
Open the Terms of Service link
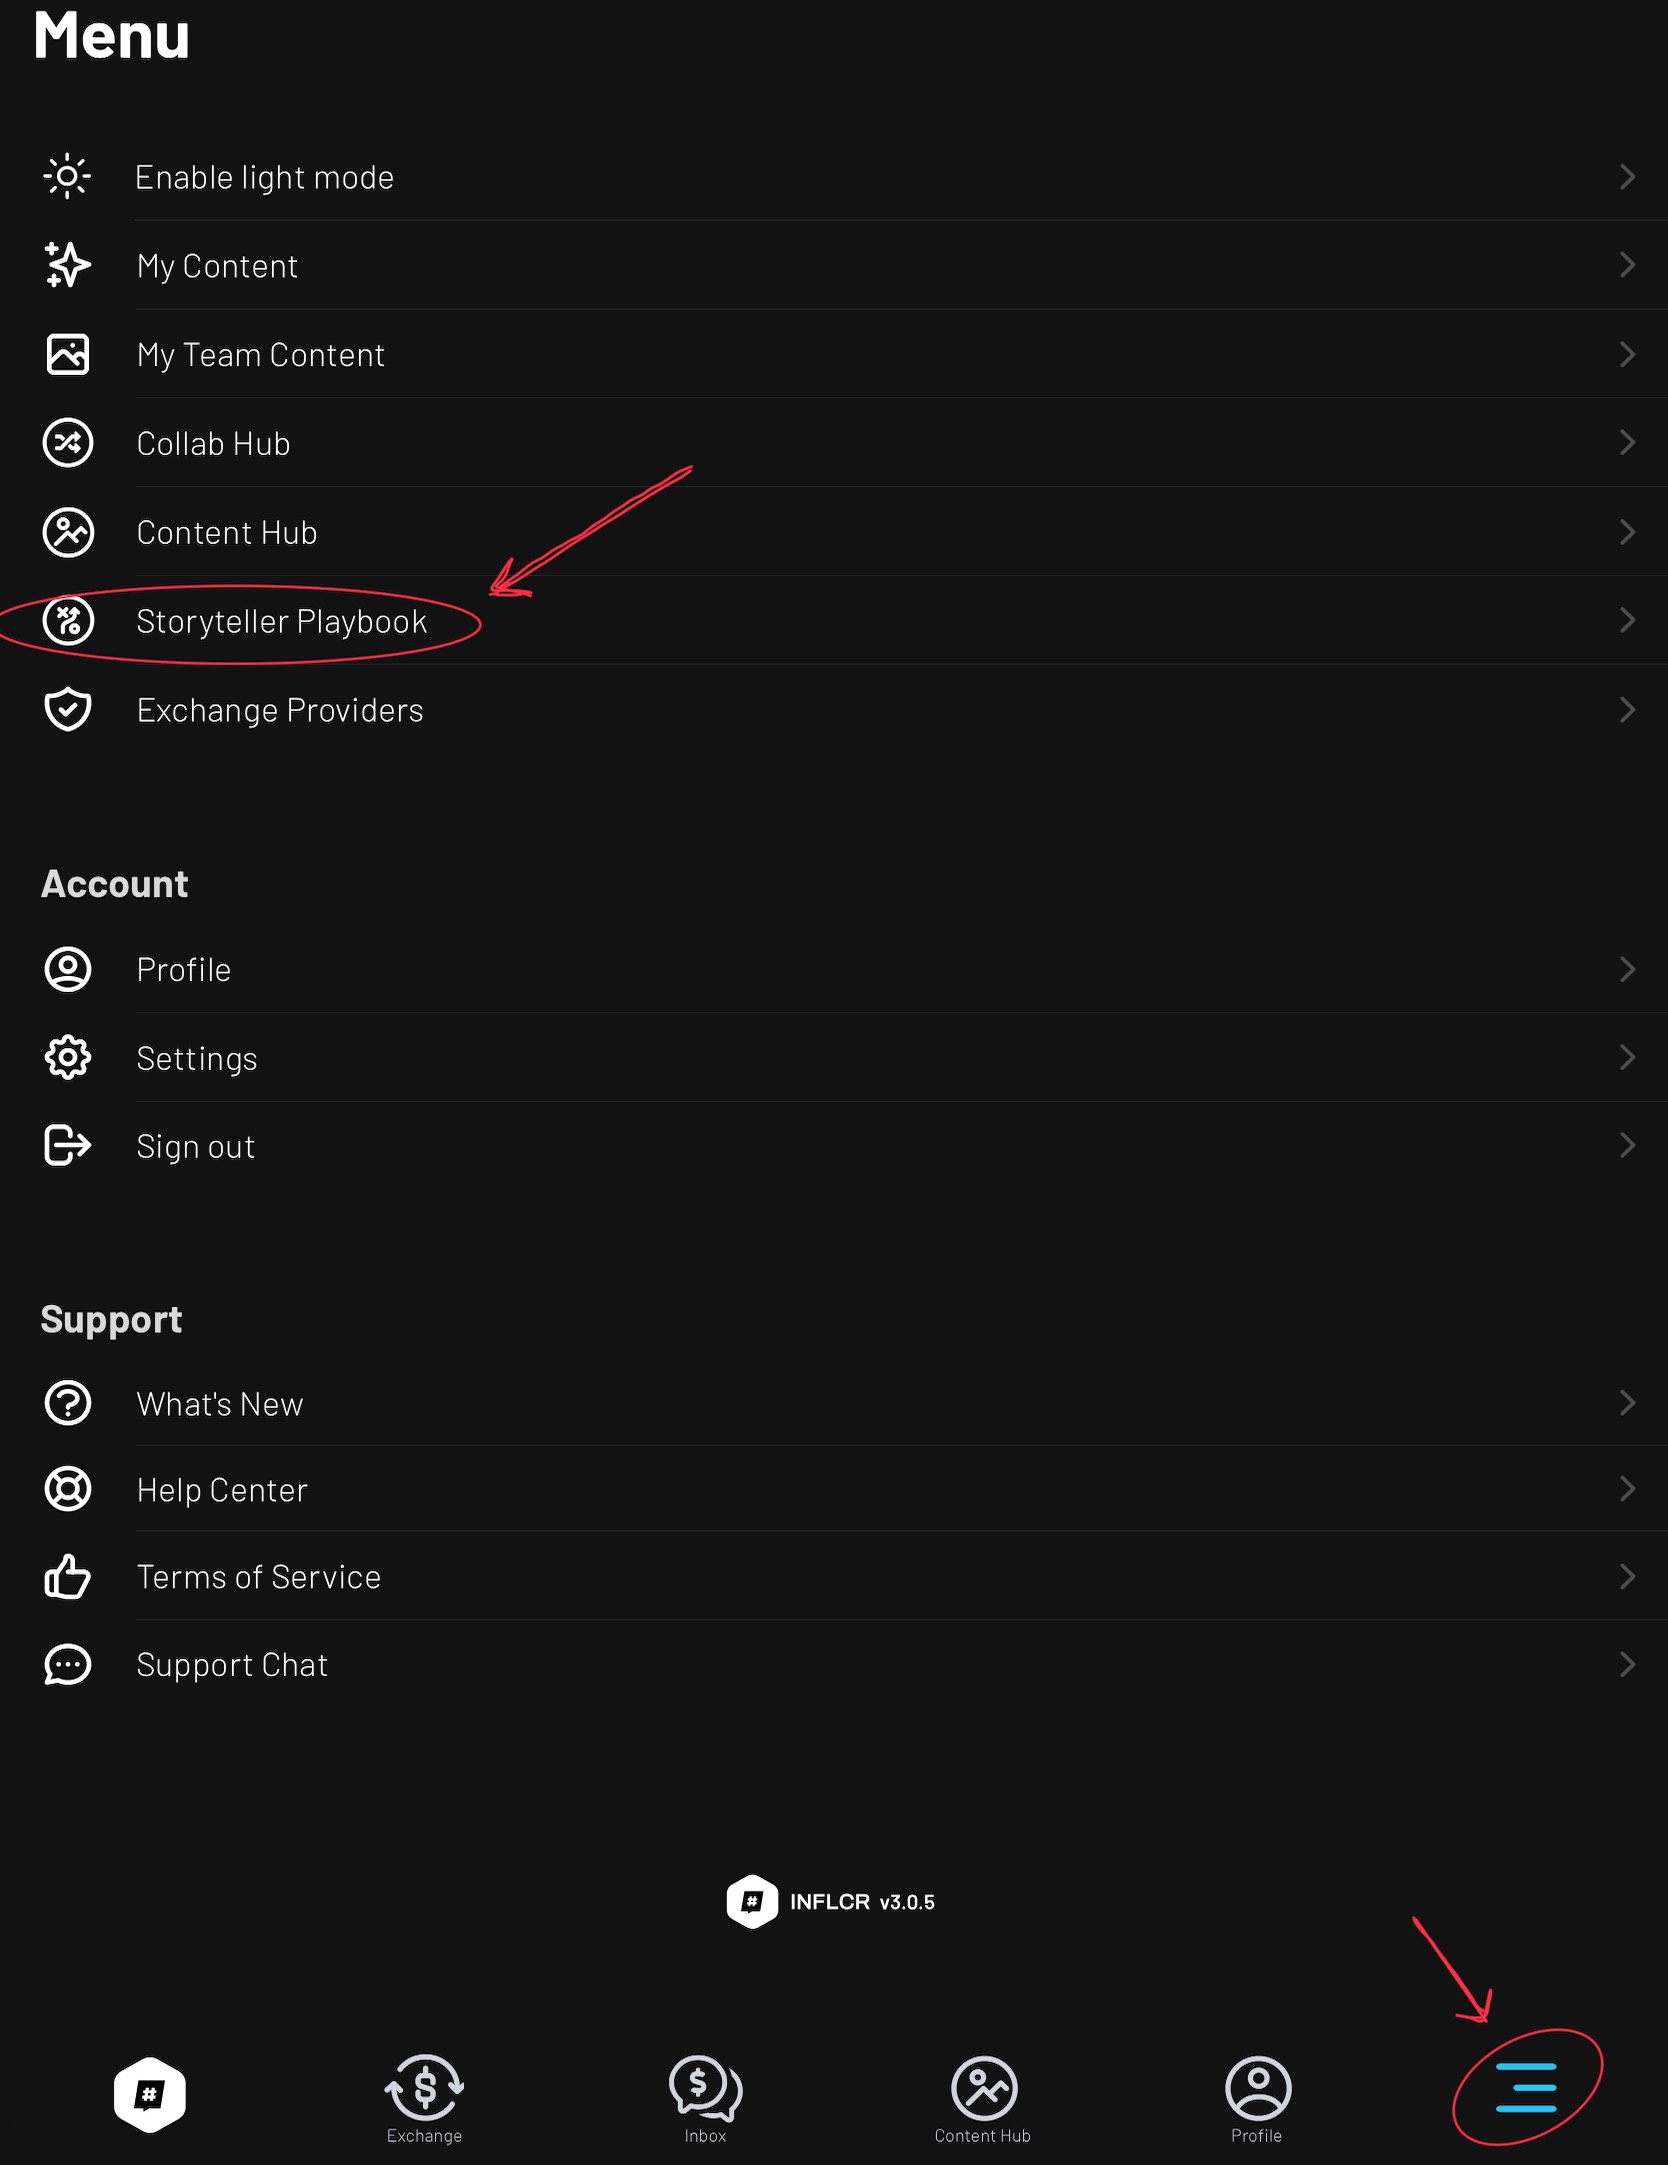click(259, 1577)
